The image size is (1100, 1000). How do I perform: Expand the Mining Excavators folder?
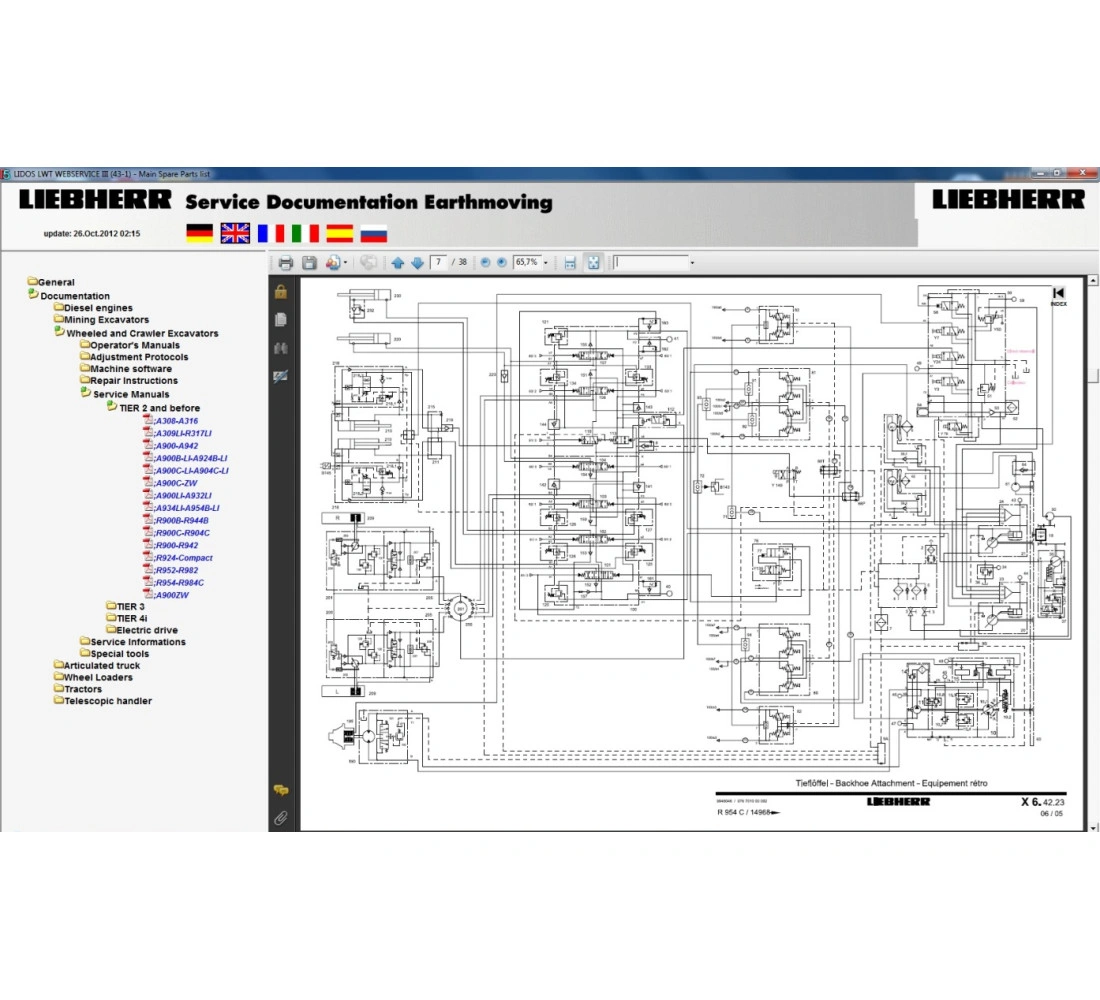[102, 319]
